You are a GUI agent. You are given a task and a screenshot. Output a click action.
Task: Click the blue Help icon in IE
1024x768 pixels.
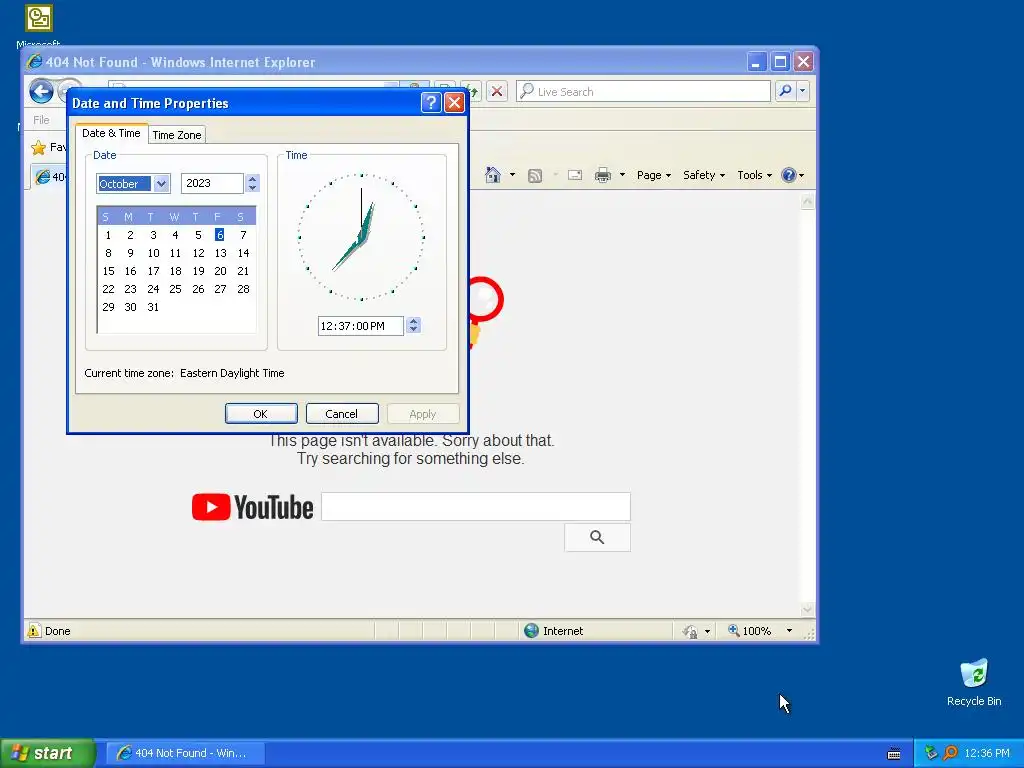(789, 175)
